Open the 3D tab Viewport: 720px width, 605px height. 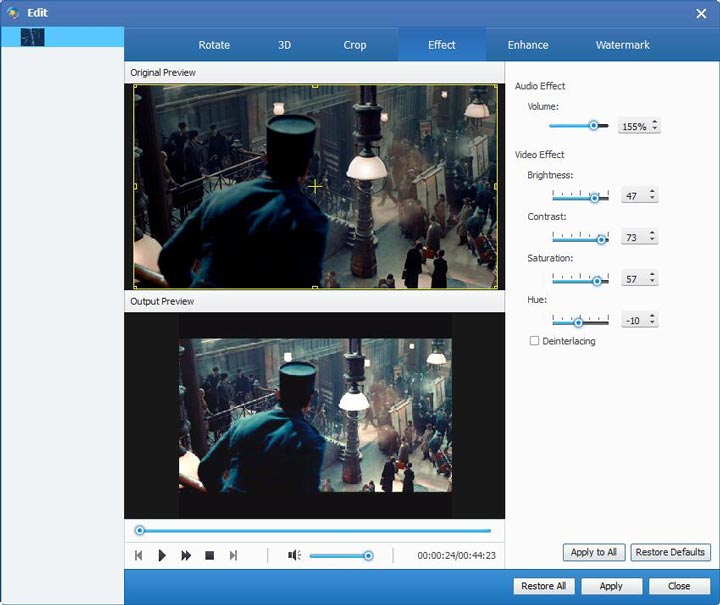click(x=284, y=45)
